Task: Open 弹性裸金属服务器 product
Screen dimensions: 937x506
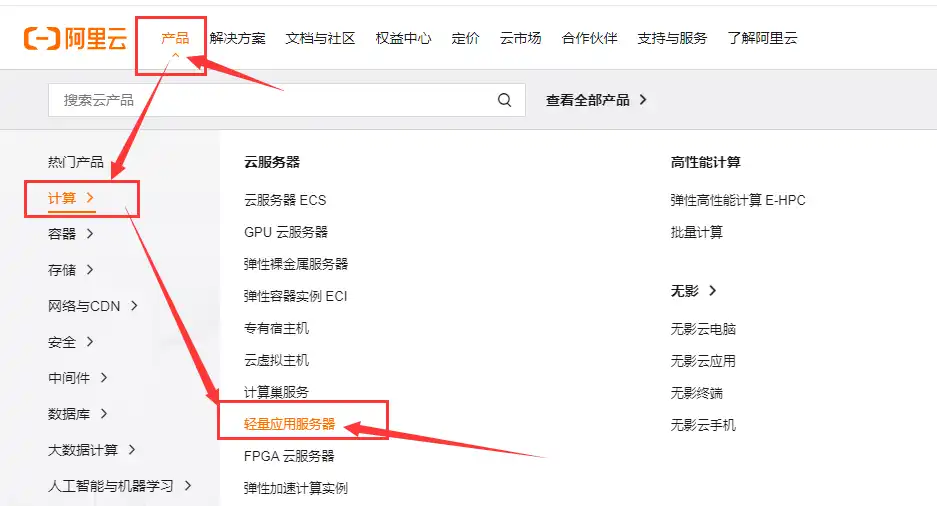Action: click(296, 264)
